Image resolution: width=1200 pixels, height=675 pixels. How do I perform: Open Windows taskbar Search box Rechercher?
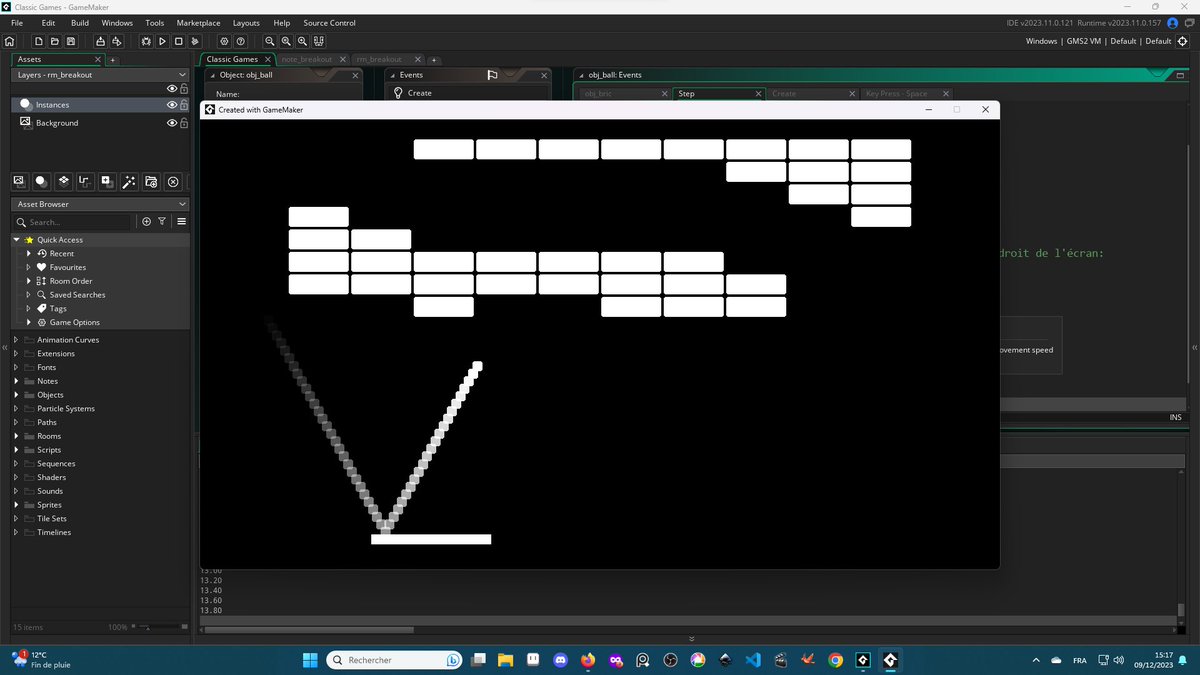tap(395, 660)
